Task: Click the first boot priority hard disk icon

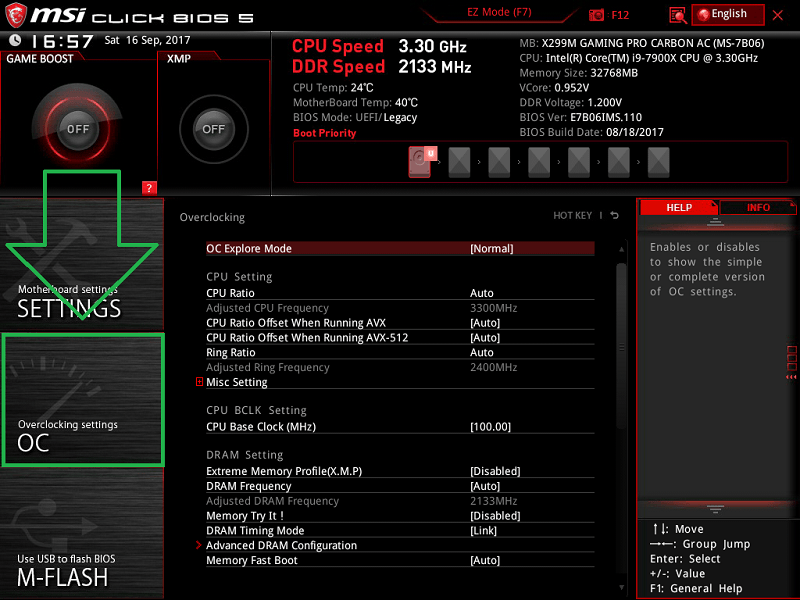Action: click(423, 160)
